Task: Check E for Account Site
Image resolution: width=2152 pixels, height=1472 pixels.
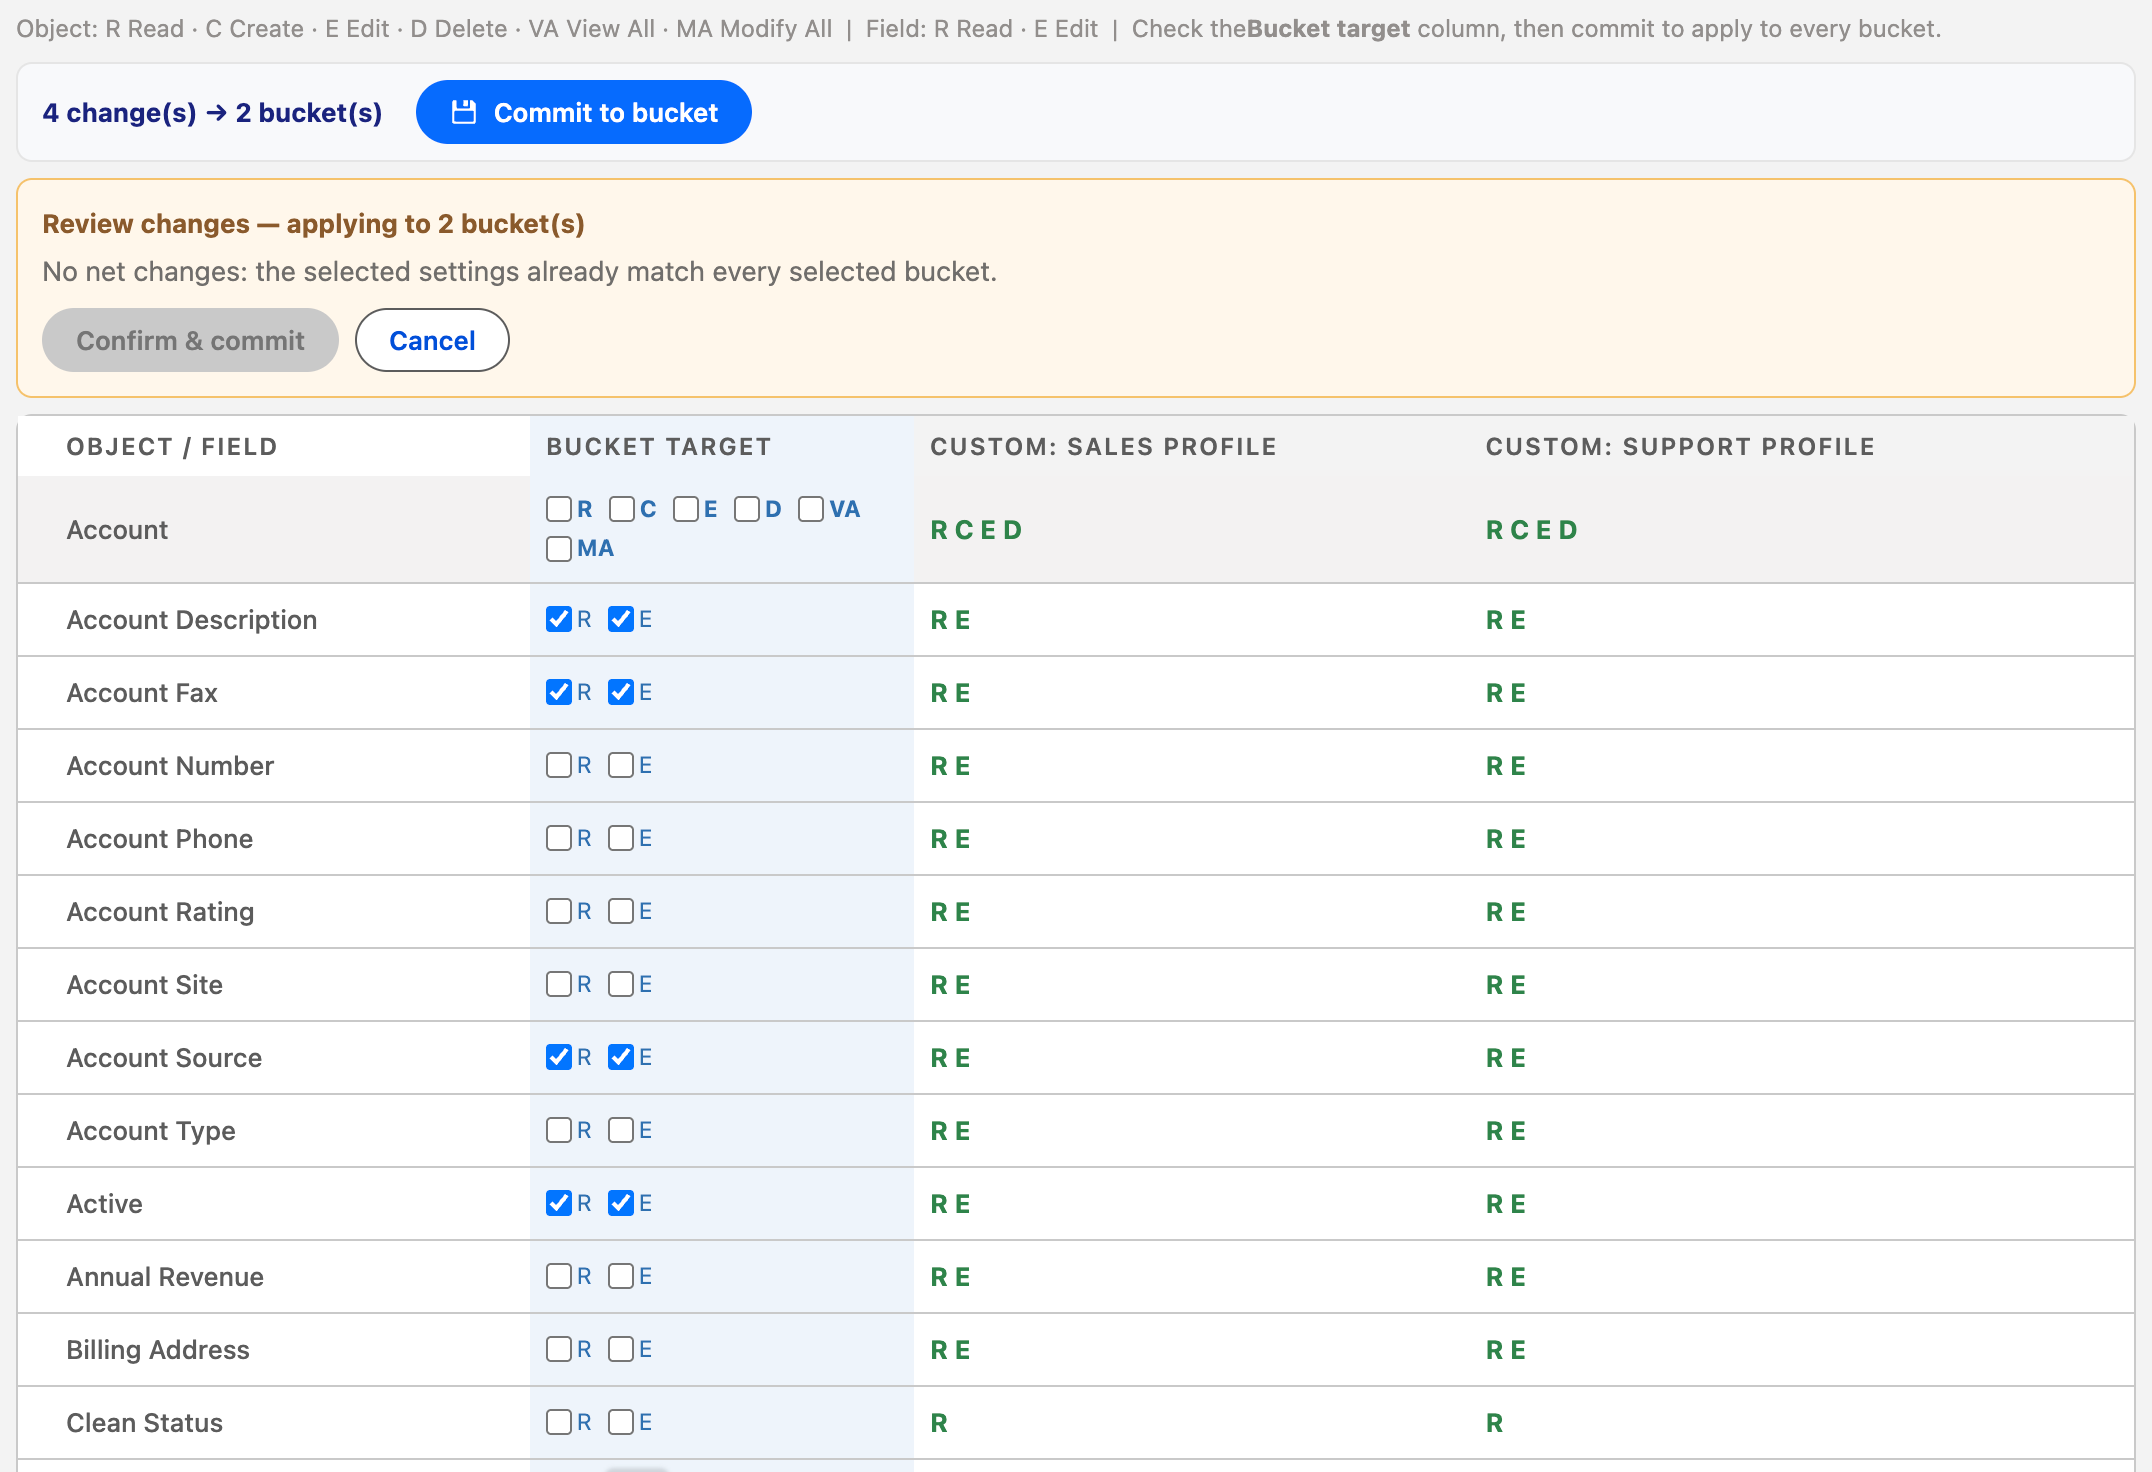Action: [x=621, y=984]
